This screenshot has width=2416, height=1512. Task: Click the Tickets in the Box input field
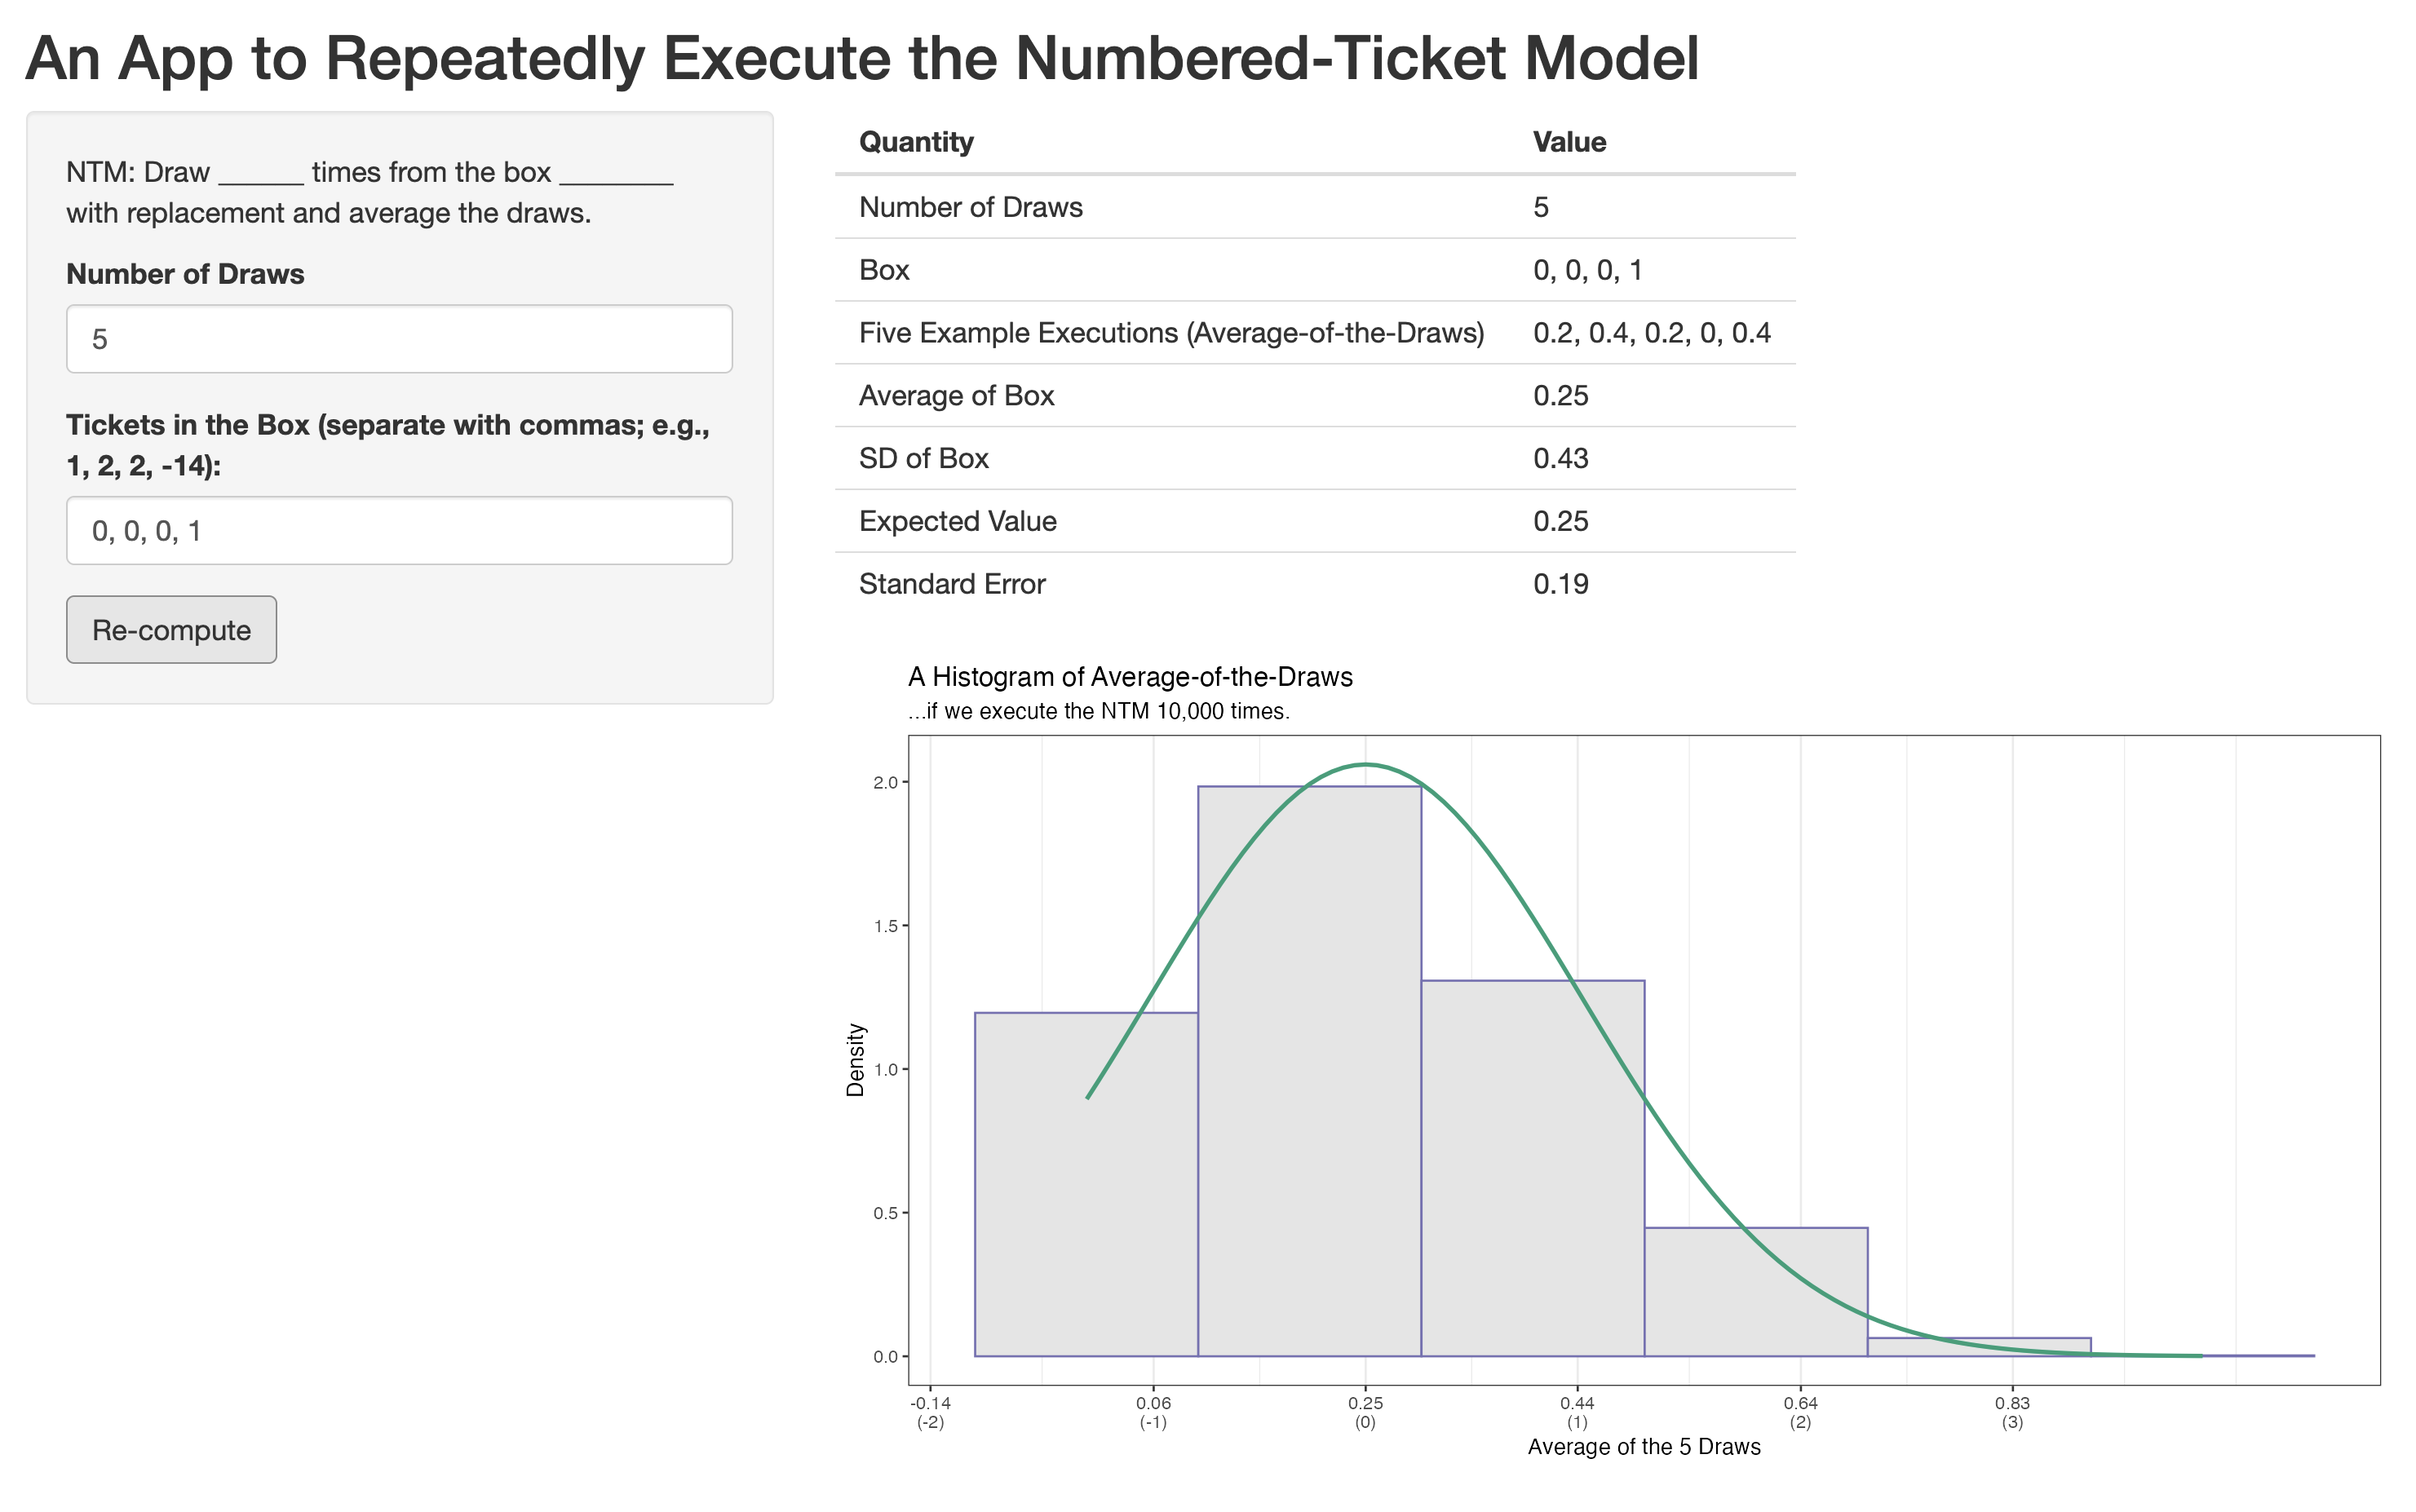[399, 531]
